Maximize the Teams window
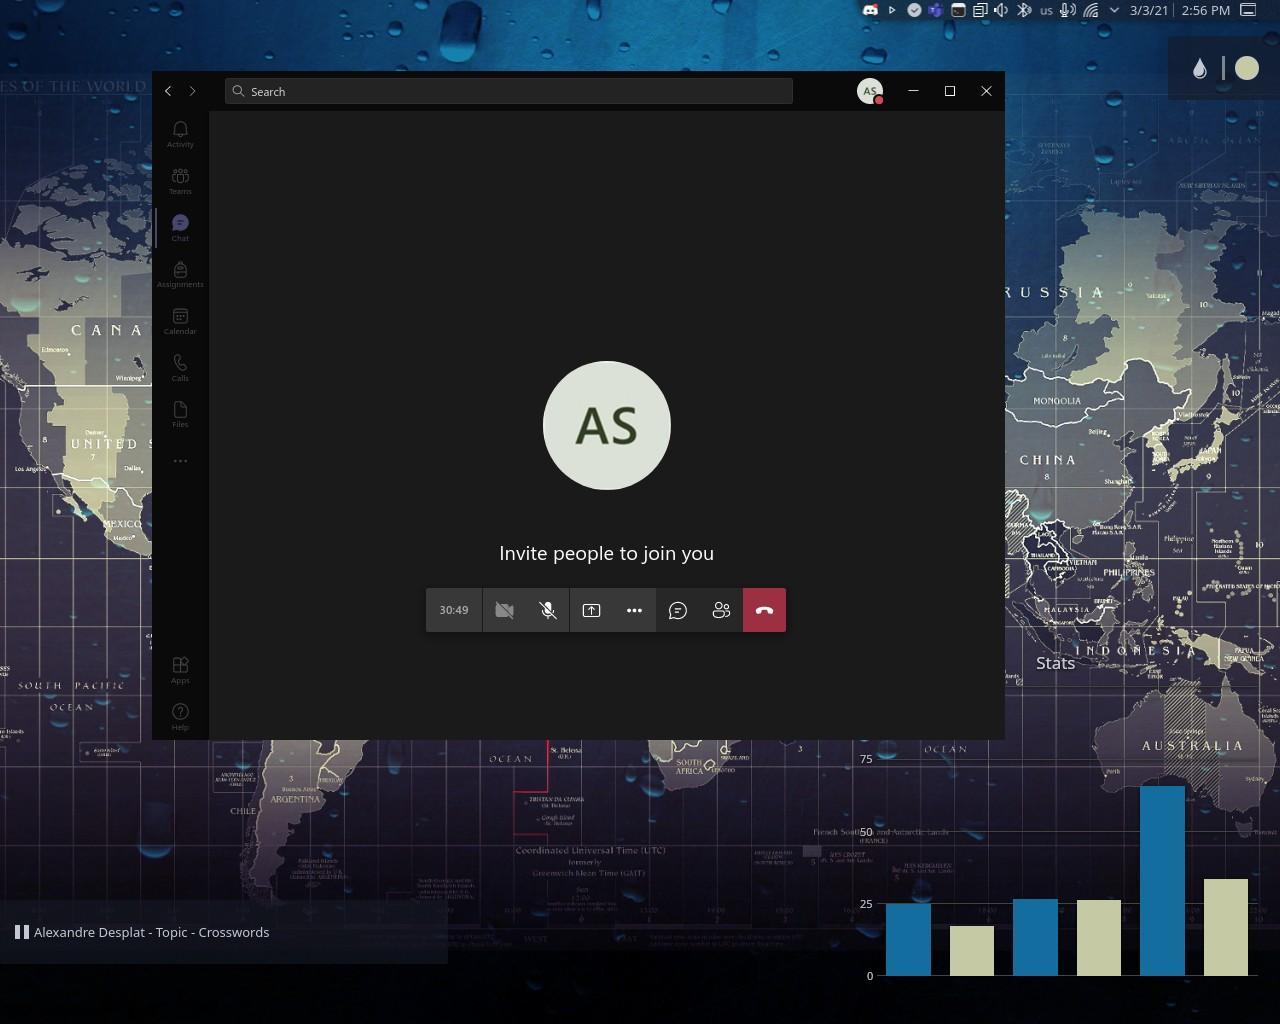The width and height of the screenshot is (1280, 1024). (x=950, y=91)
